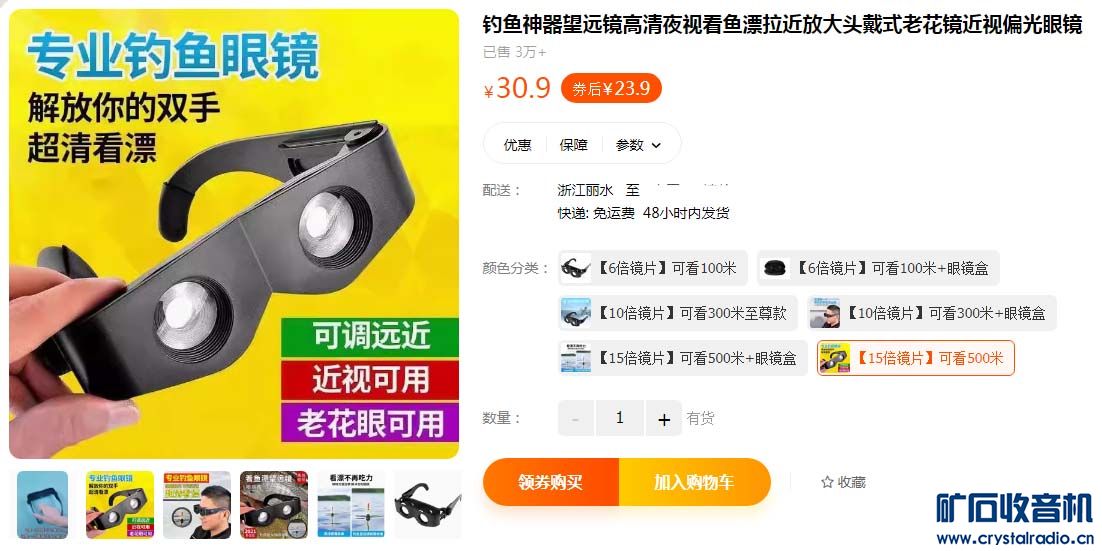Click the 加入购物车 button
1102x551 pixels.
694,482
